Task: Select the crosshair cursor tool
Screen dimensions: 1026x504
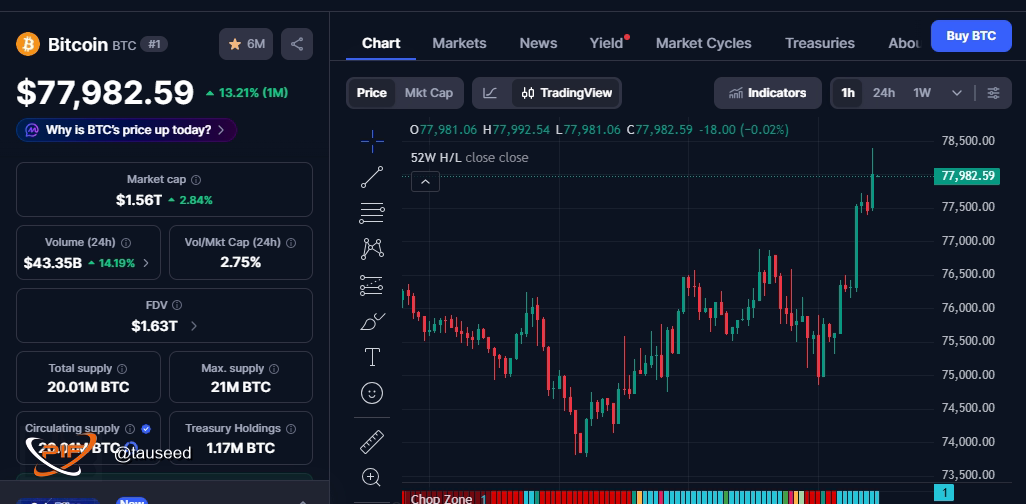Action: point(372,141)
